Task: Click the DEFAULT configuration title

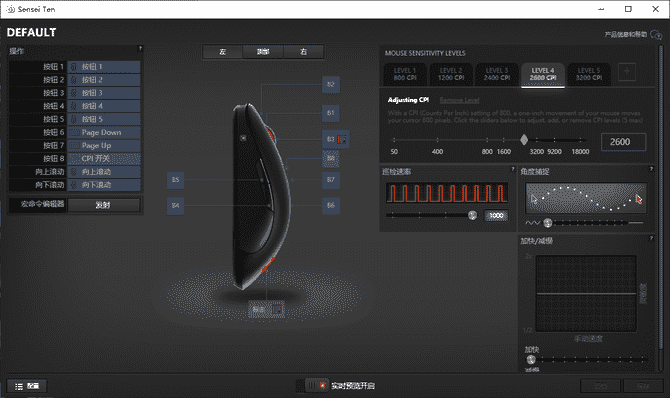Action: point(32,32)
